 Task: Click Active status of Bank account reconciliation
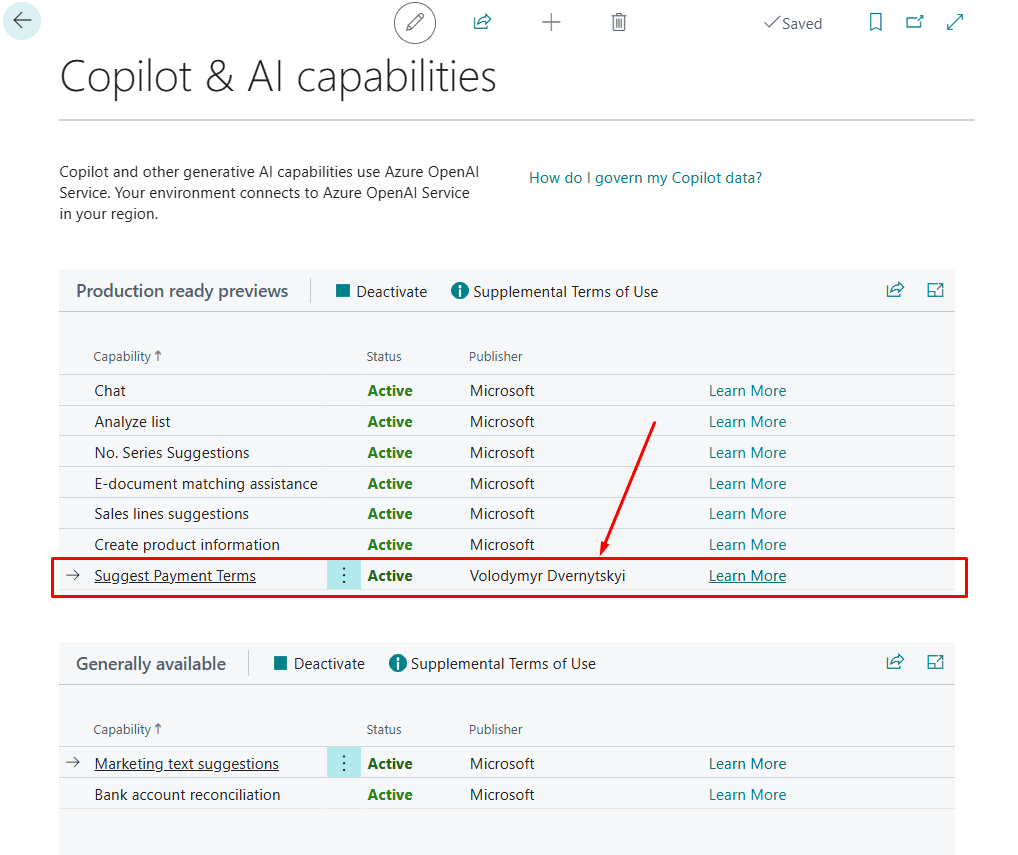(x=390, y=795)
